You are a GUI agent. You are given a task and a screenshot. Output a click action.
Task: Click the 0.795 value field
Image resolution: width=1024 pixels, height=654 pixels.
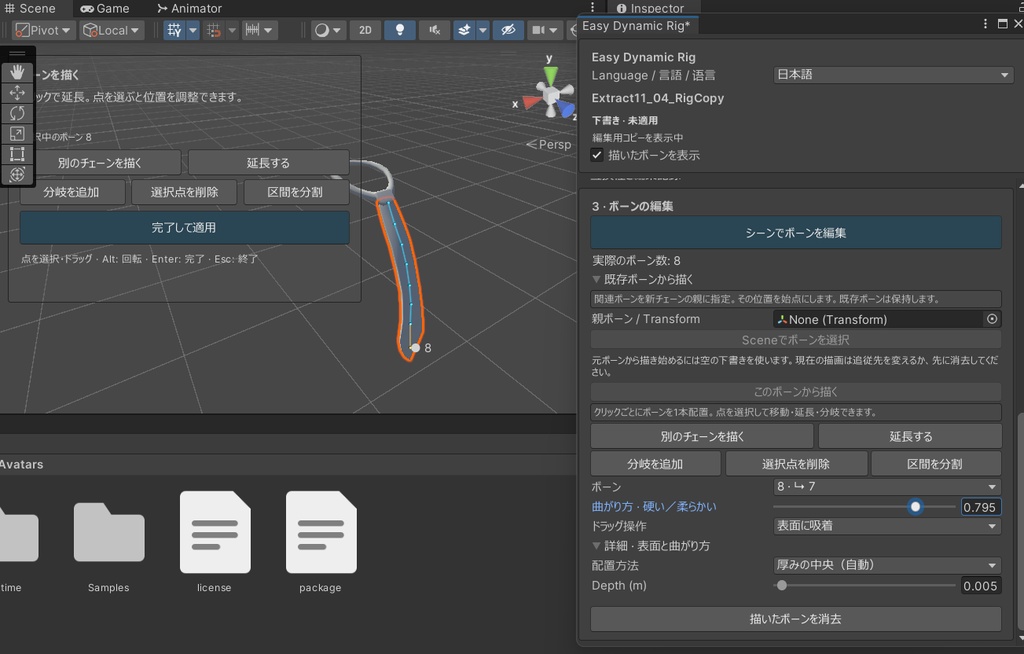[981, 507]
